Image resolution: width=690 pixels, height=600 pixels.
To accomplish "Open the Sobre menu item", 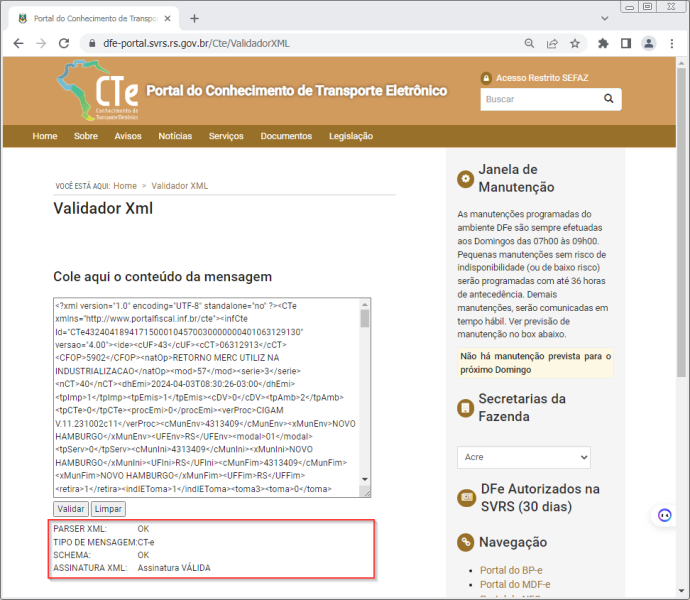I will (x=86, y=136).
